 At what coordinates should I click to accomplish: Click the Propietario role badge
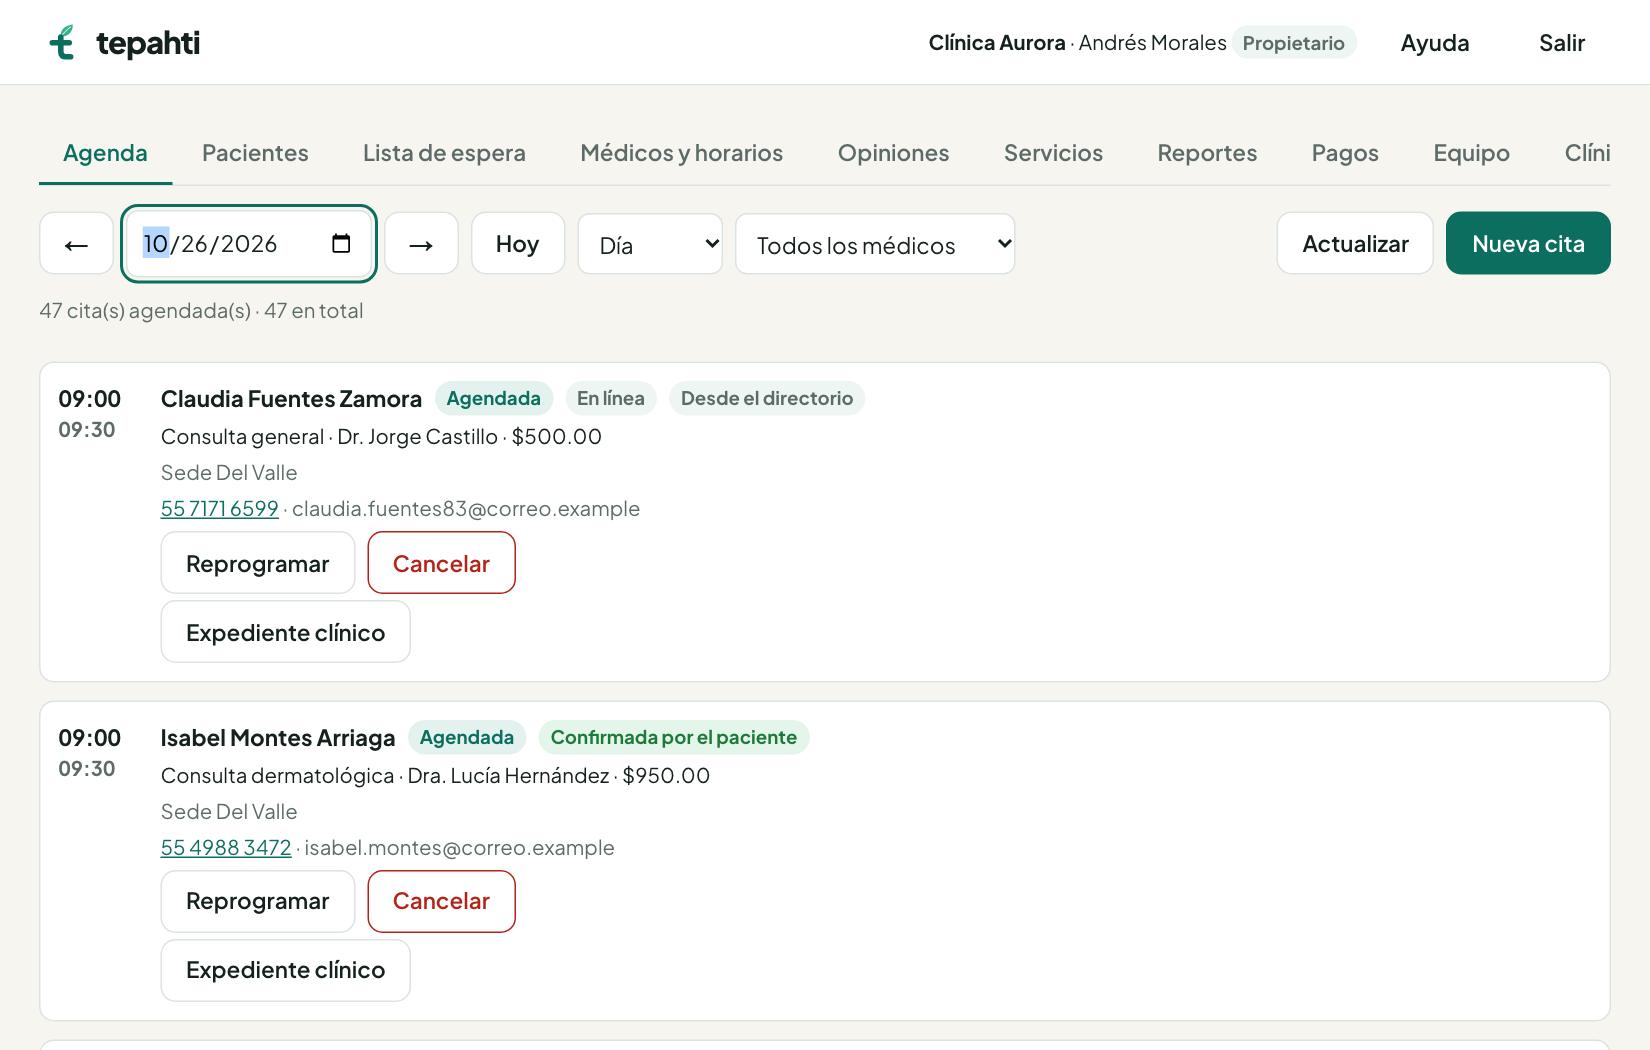pyautogui.click(x=1293, y=43)
